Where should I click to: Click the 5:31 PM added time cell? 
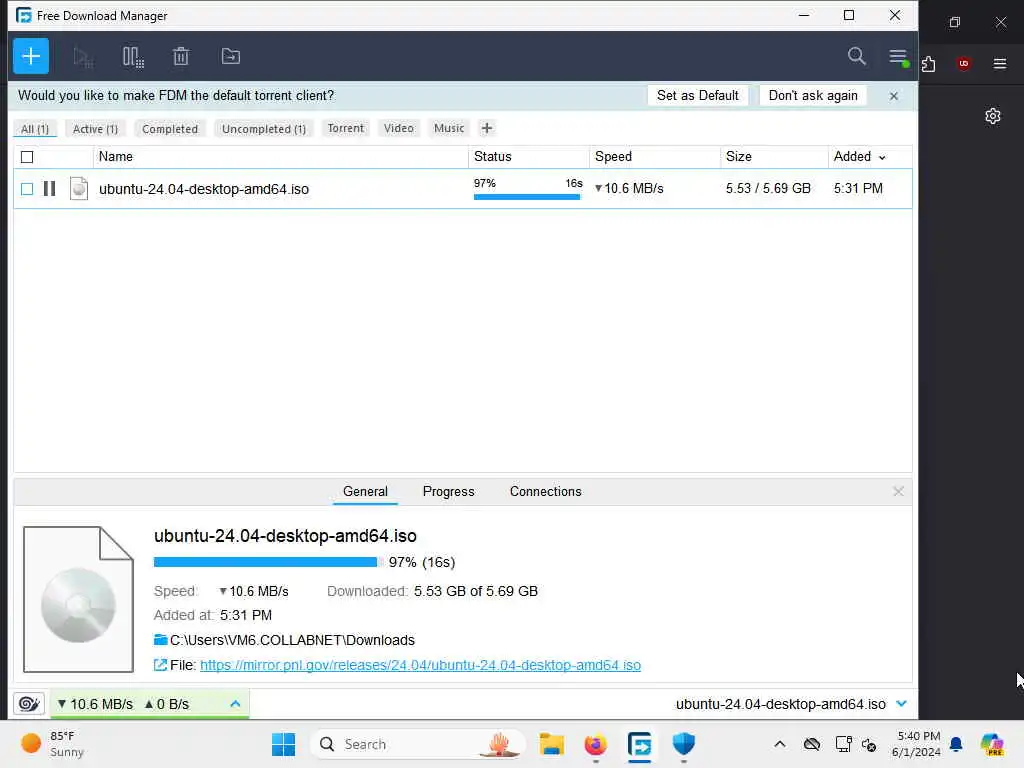coord(858,189)
